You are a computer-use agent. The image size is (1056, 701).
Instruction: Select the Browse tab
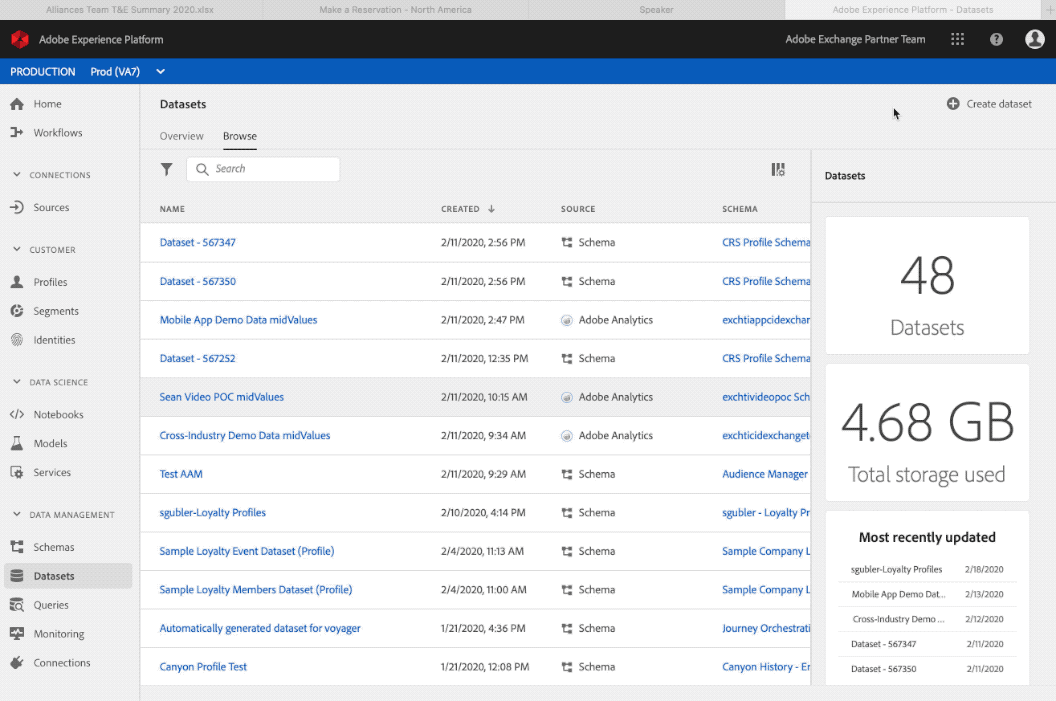239,136
